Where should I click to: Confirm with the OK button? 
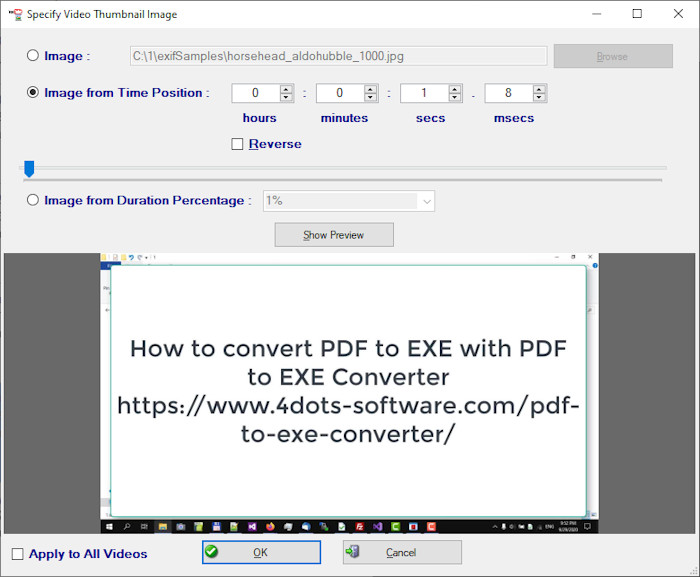pyautogui.click(x=261, y=552)
